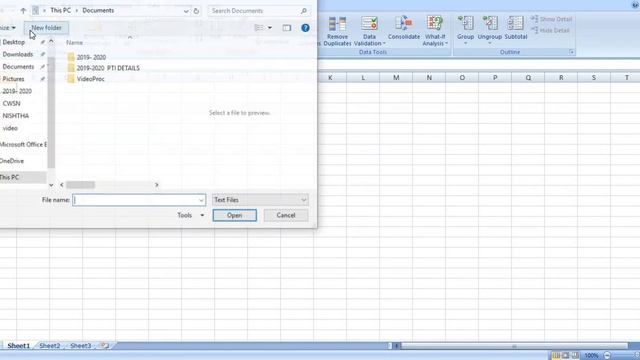Click the worksheet horizontal scrollbar
This screenshot has width=640, height=360.
coord(514,346)
